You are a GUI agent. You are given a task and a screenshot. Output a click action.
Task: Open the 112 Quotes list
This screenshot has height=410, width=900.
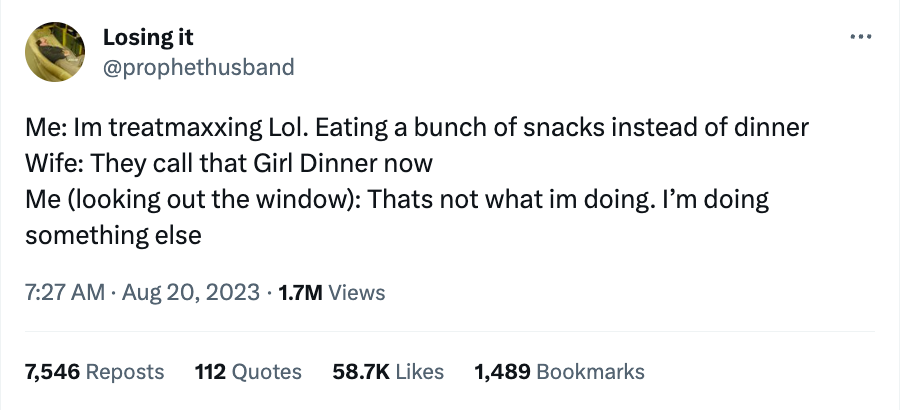pos(248,372)
